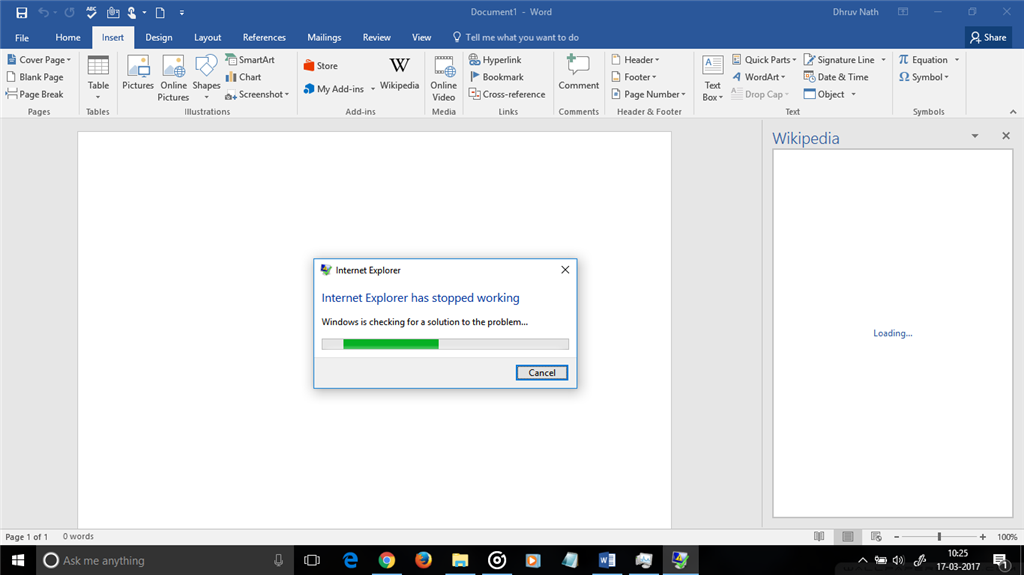Add a new Comment
The width and height of the screenshot is (1024, 575).
tap(578, 73)
